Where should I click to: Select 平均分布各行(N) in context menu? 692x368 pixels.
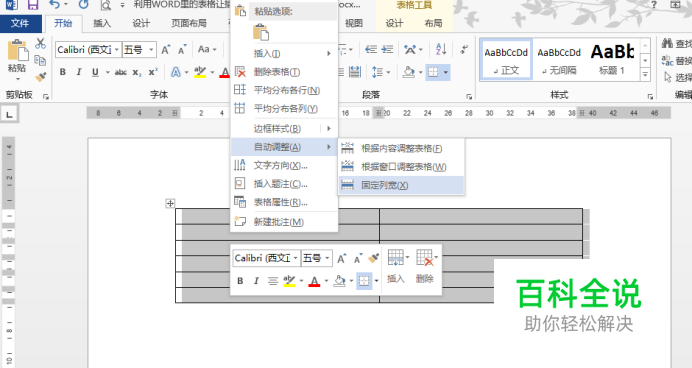coord(284,90)
